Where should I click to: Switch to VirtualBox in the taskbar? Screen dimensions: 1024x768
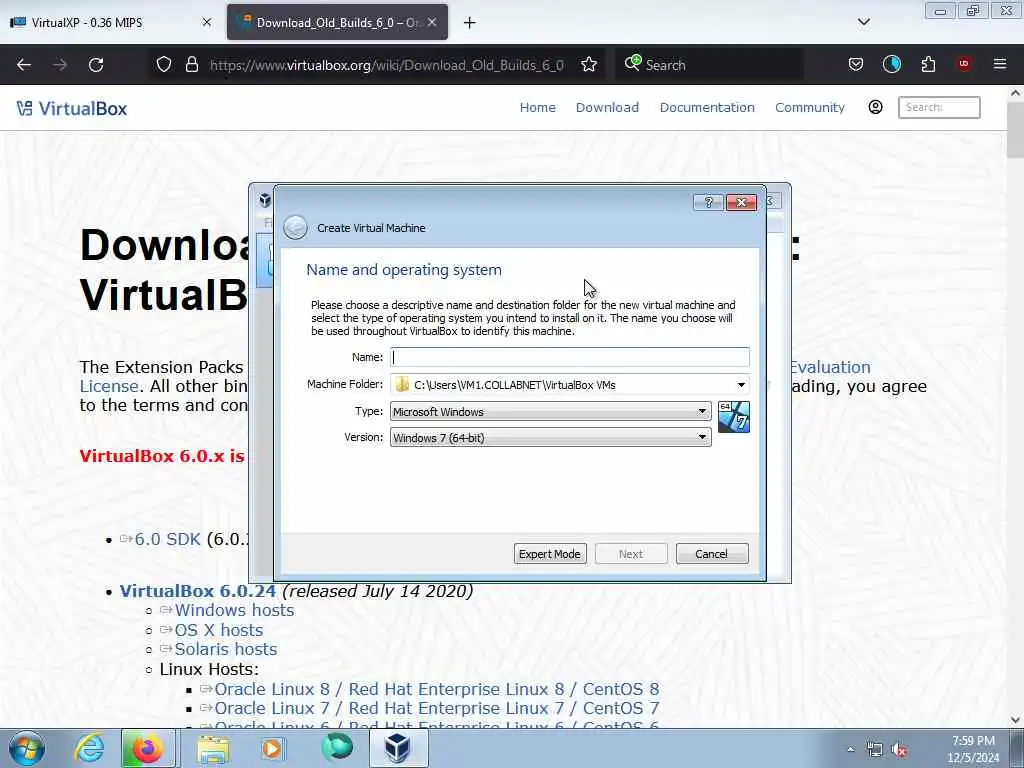pos(398,748)
